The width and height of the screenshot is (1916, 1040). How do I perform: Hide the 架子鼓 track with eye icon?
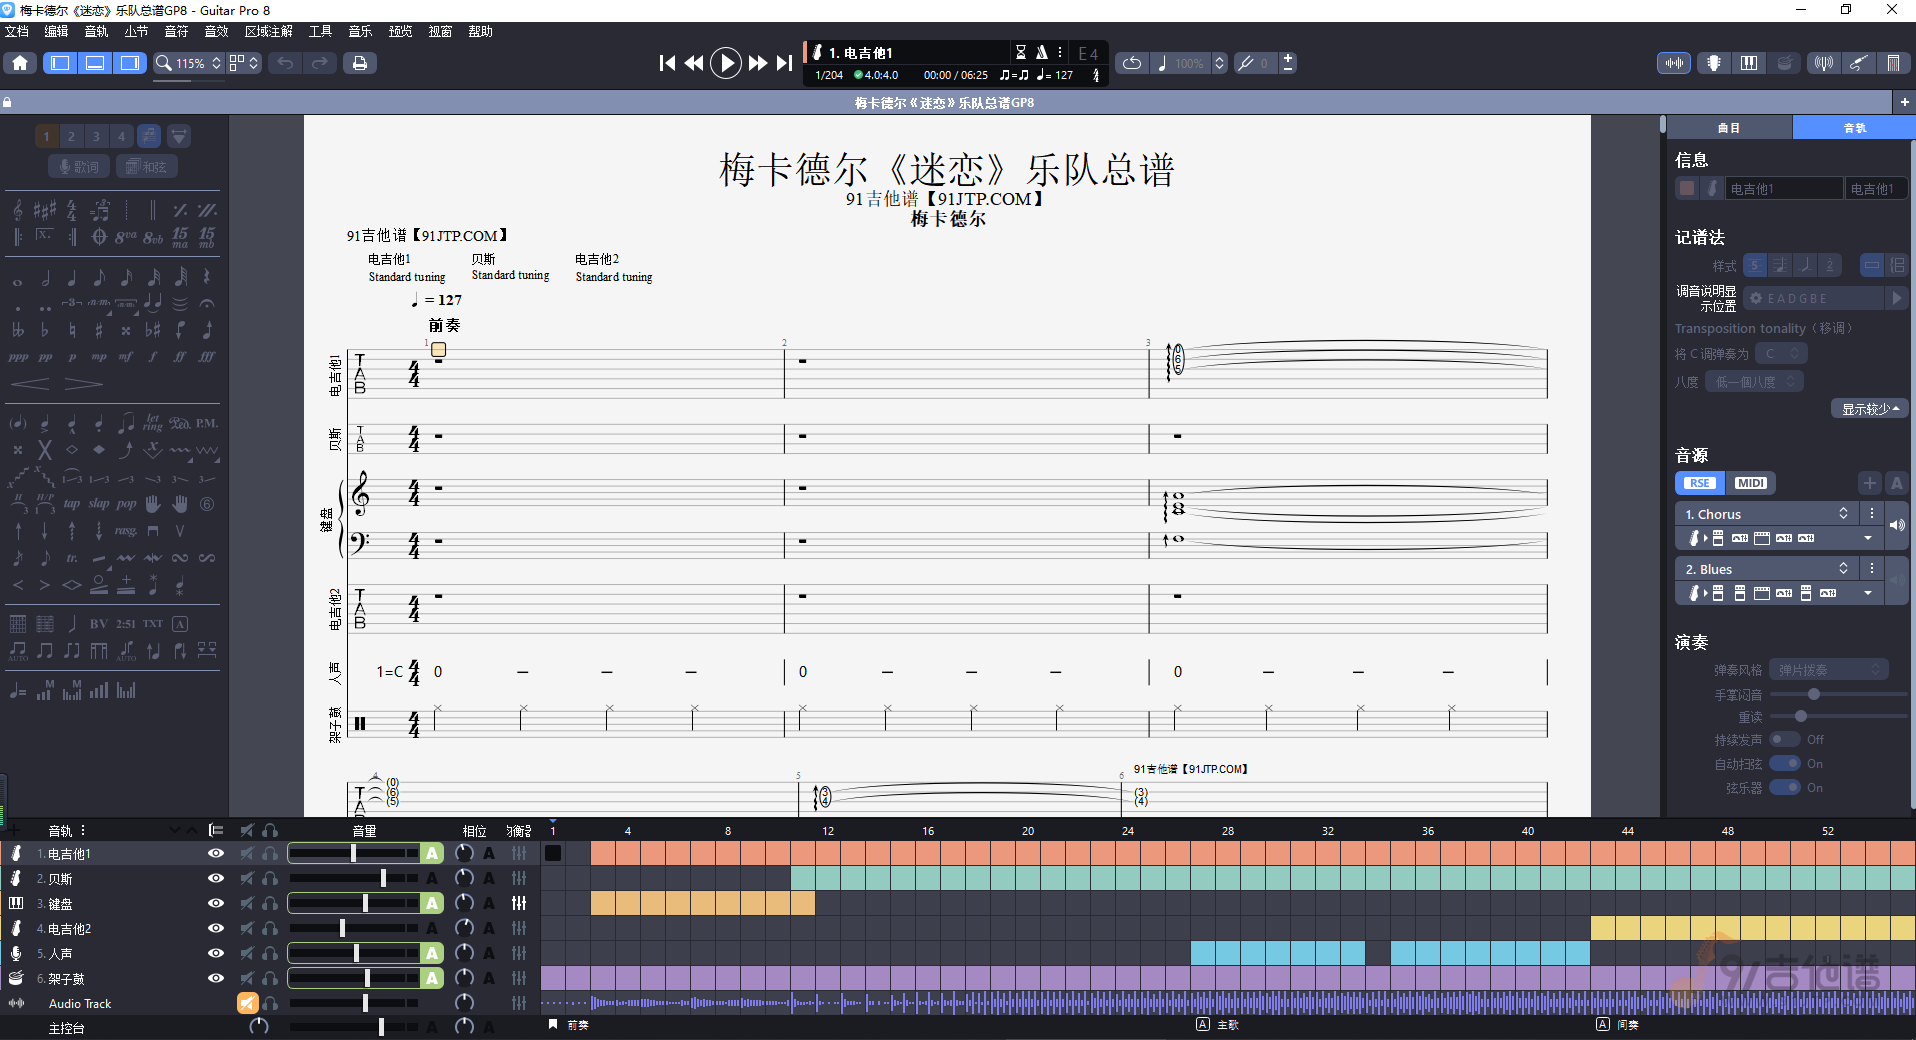(x=215, y=978)
